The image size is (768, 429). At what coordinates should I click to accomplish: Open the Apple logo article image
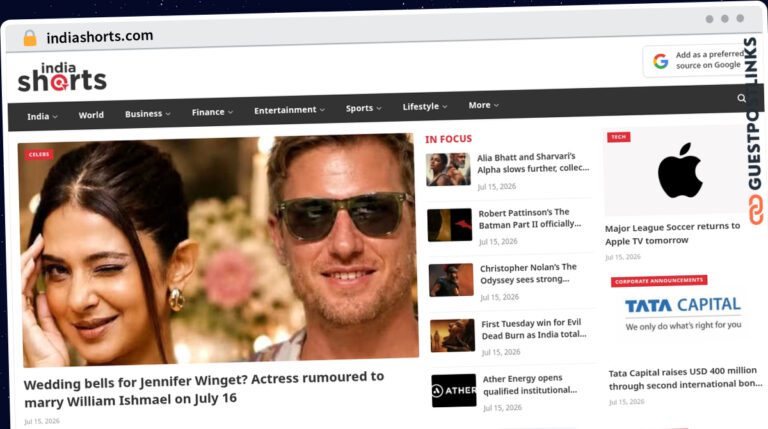[679, 170]
